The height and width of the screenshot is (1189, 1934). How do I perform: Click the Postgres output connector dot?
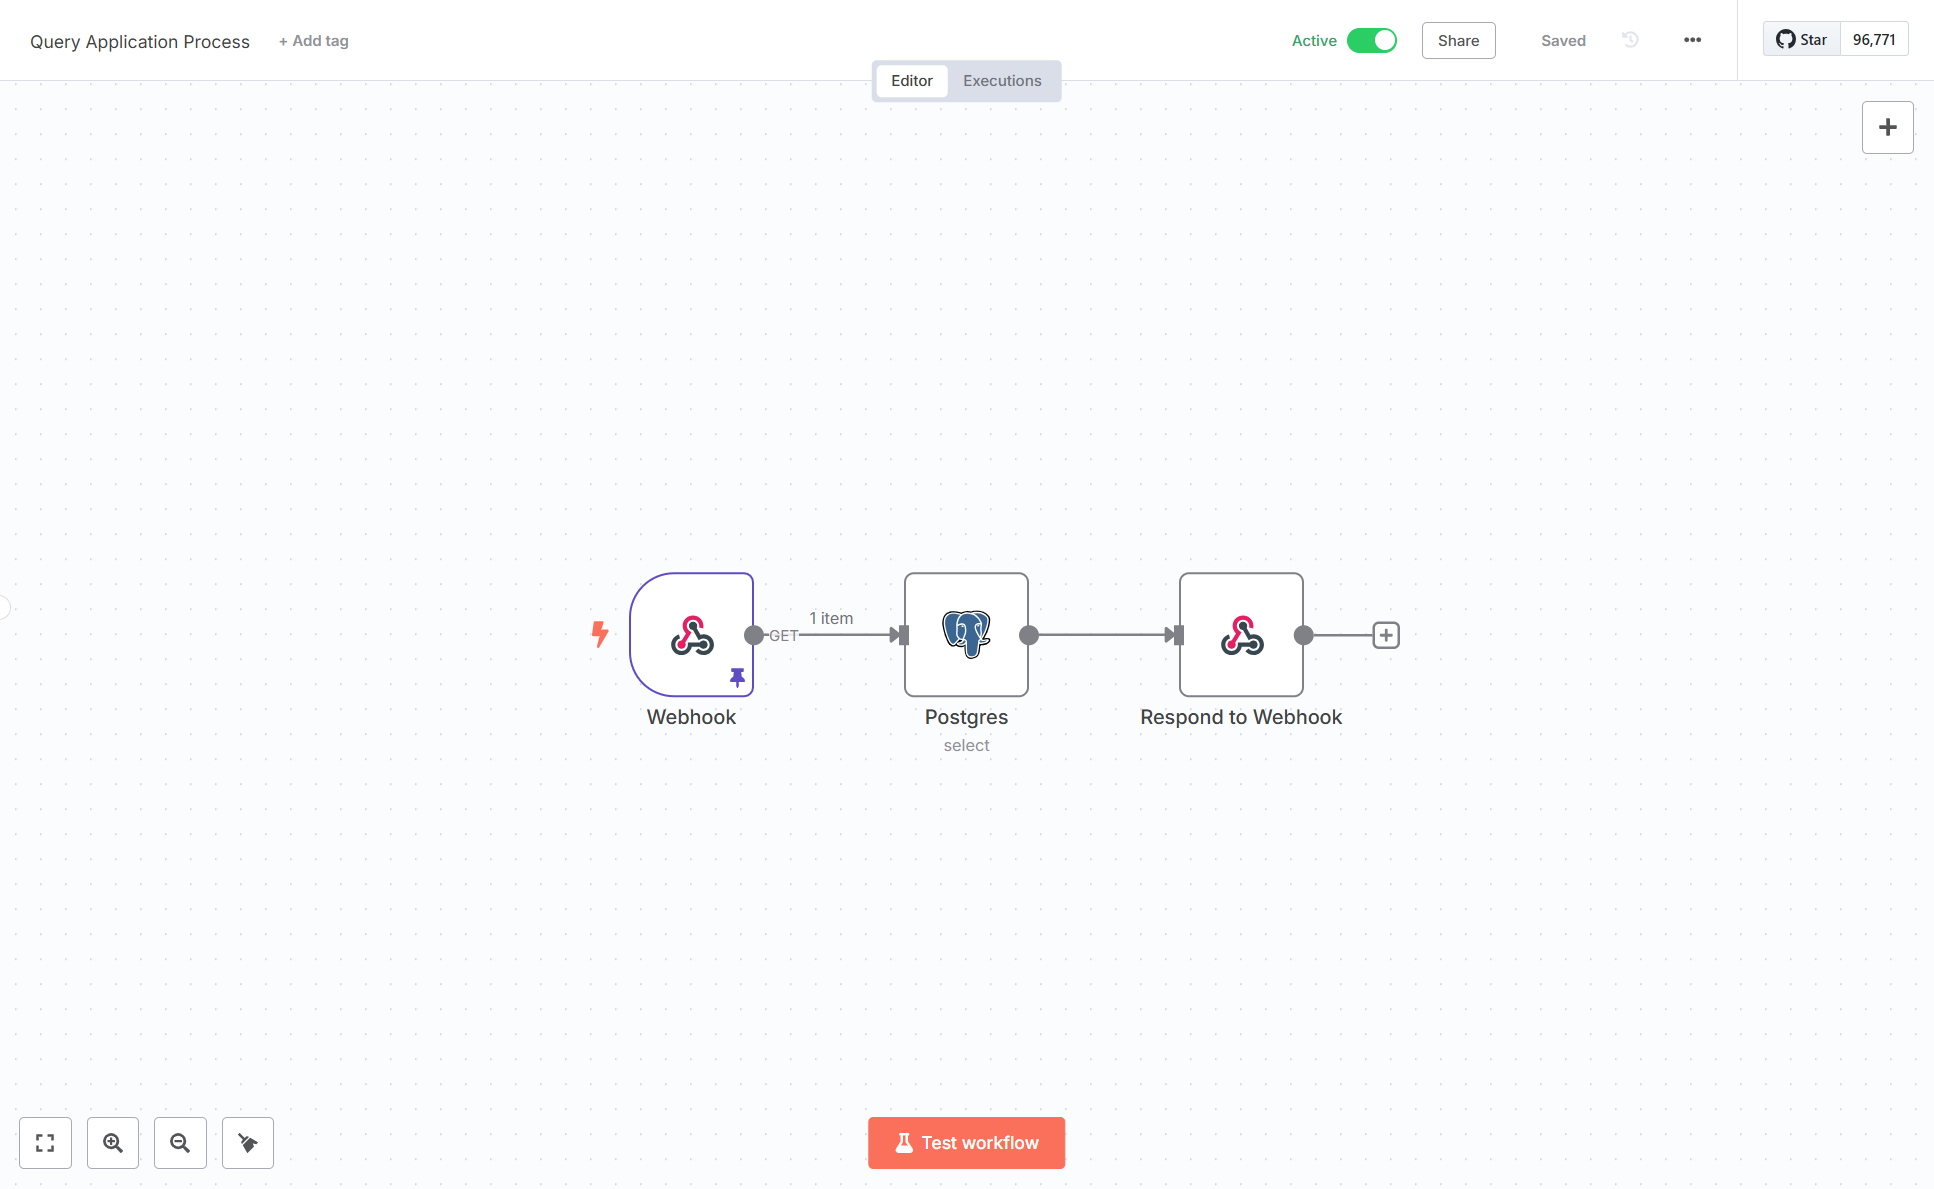pos(1029,635)
